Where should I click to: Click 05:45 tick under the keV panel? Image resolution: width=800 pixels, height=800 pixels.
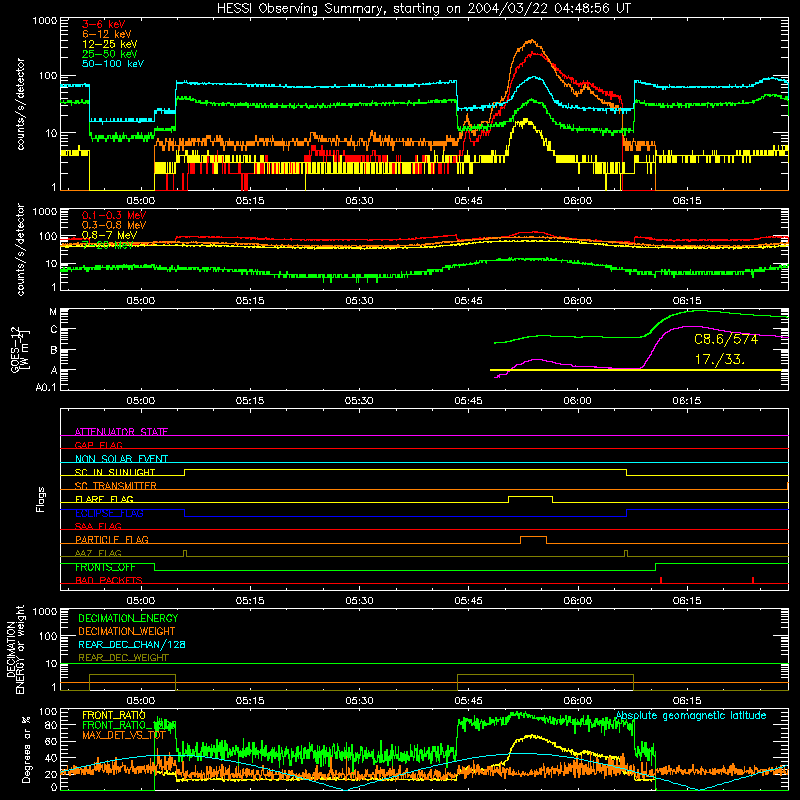pyautogui.click(x=468, y=201)
